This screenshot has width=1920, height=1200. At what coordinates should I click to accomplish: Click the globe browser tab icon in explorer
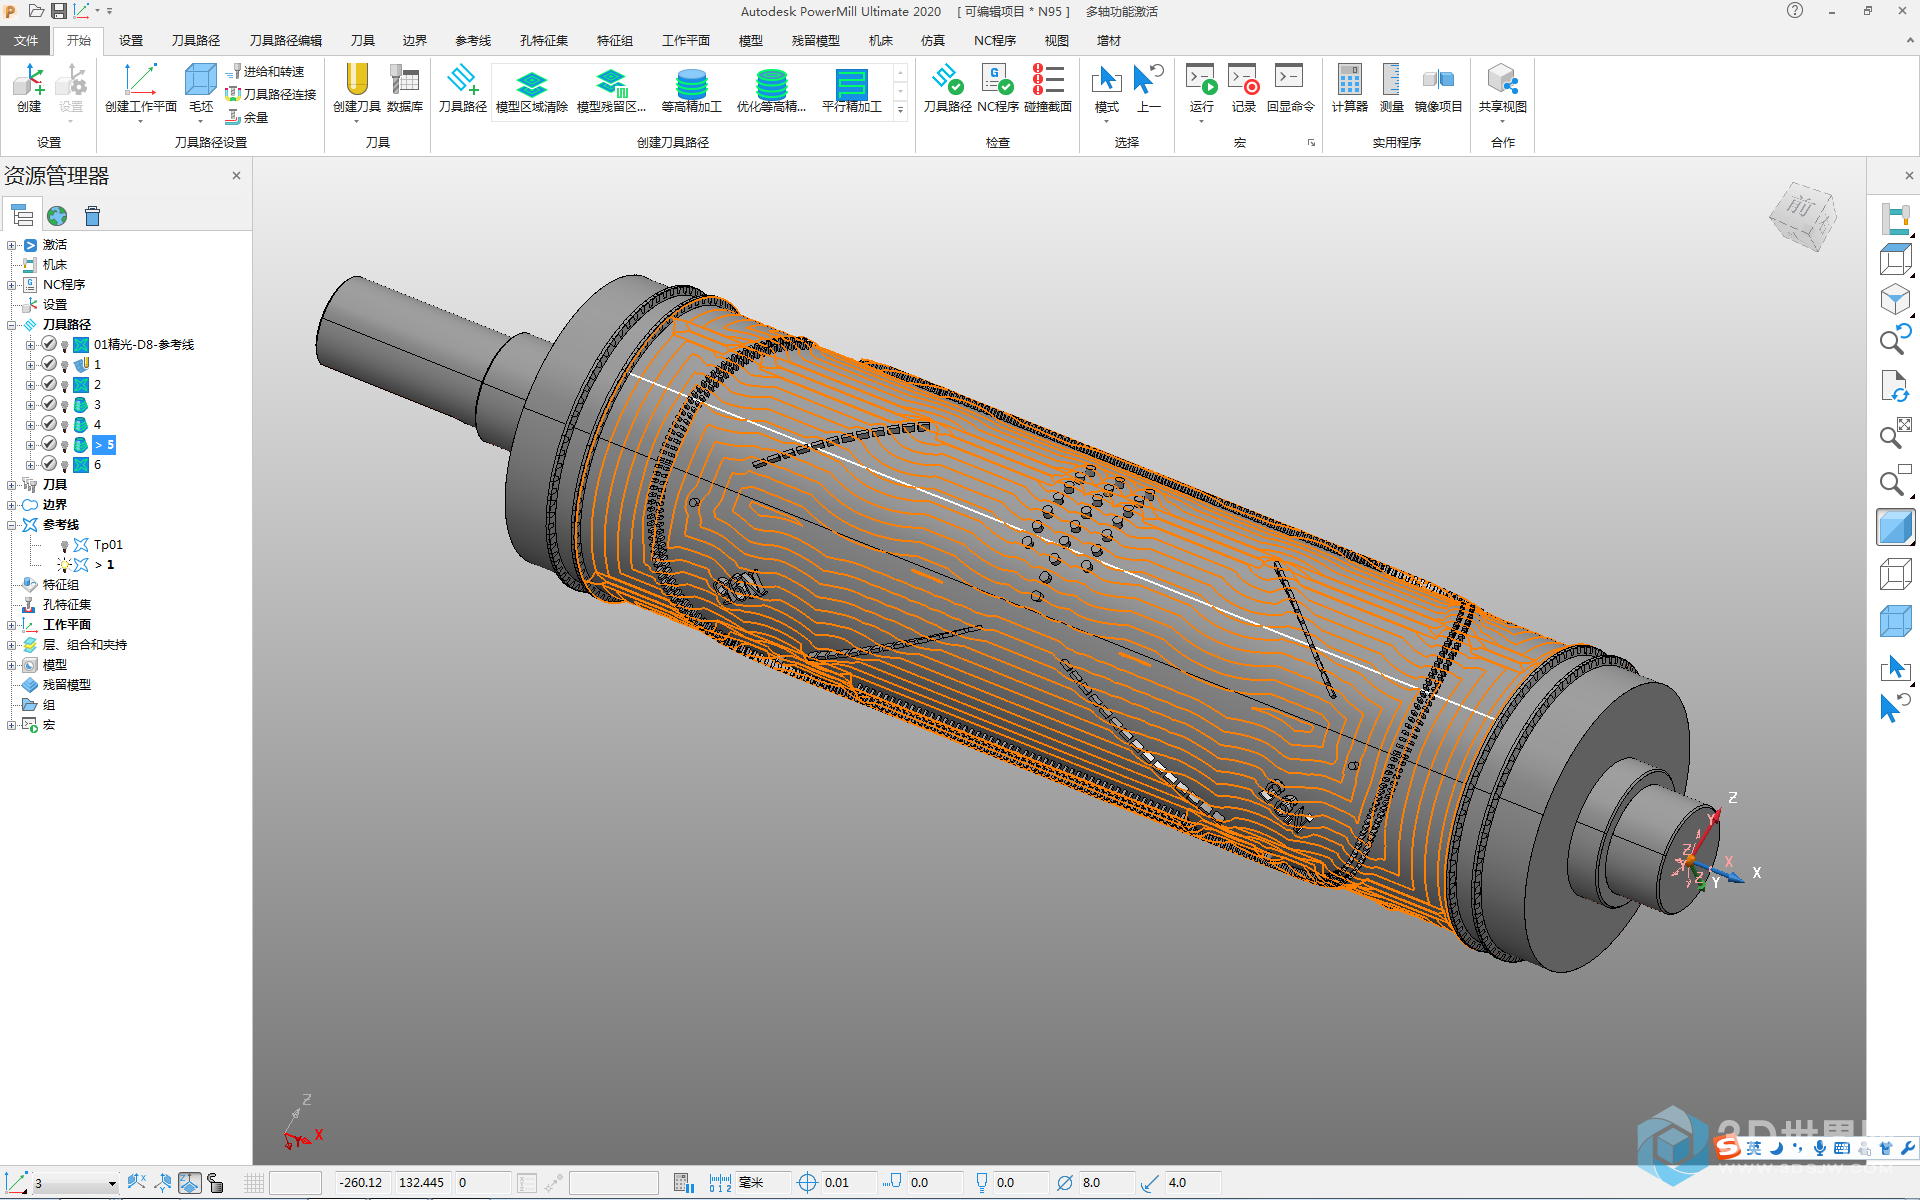tap(57, 216)
